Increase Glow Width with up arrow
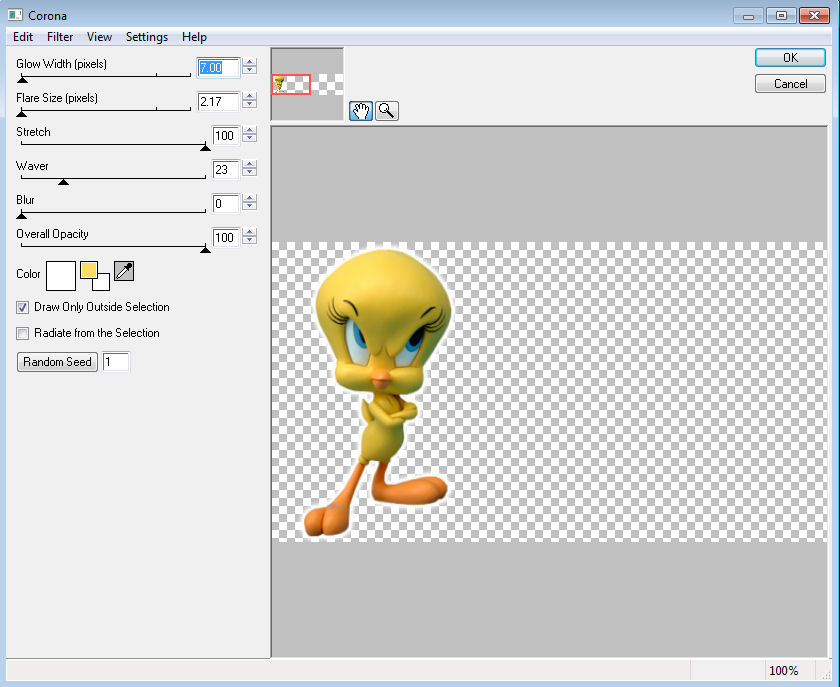This screenshot has height=687, width=840. 250,63
